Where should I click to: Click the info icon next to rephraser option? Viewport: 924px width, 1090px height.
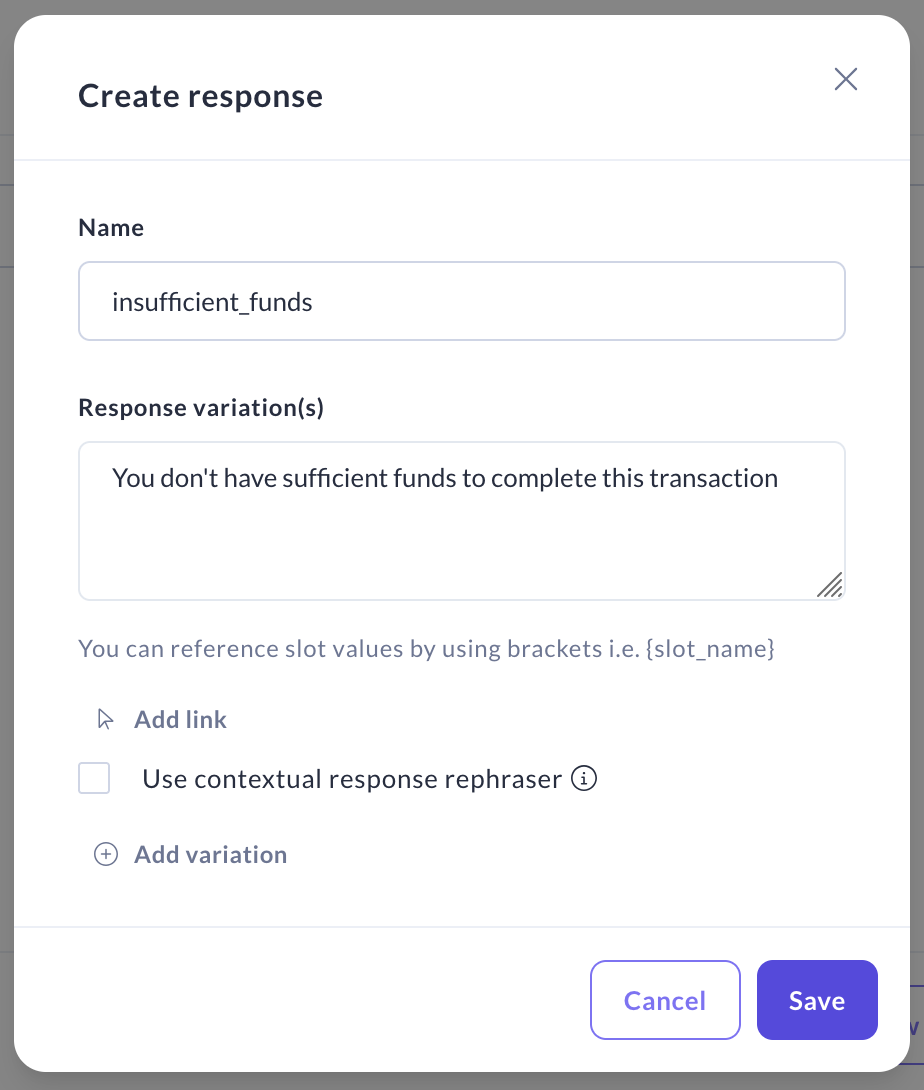coord(584,779)
